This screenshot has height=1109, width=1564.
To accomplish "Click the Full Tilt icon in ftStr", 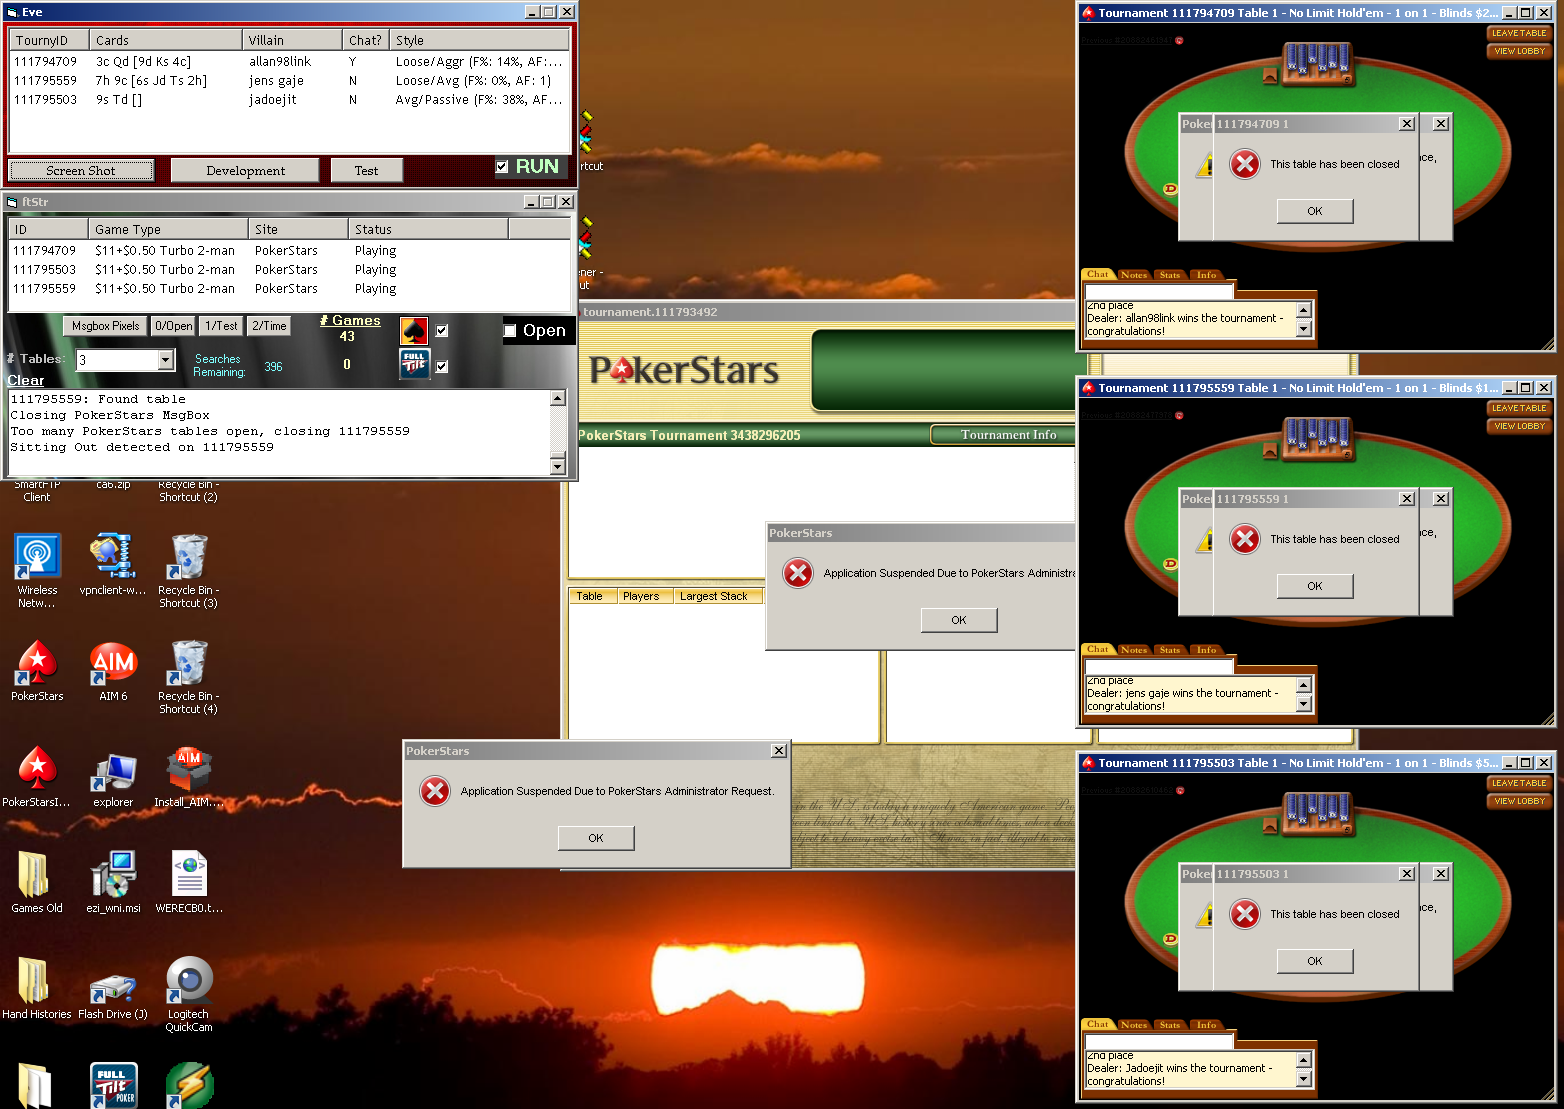I will click(414, 365).
